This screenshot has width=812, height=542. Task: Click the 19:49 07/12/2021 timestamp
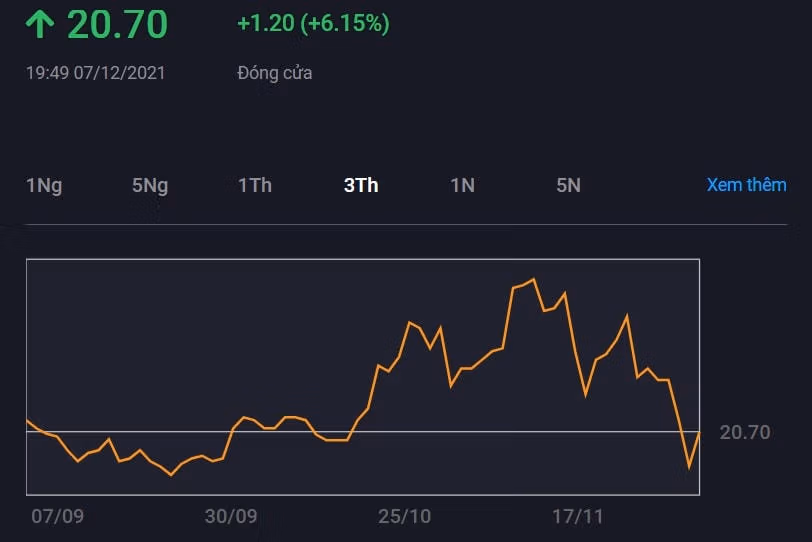pos(96,73)
